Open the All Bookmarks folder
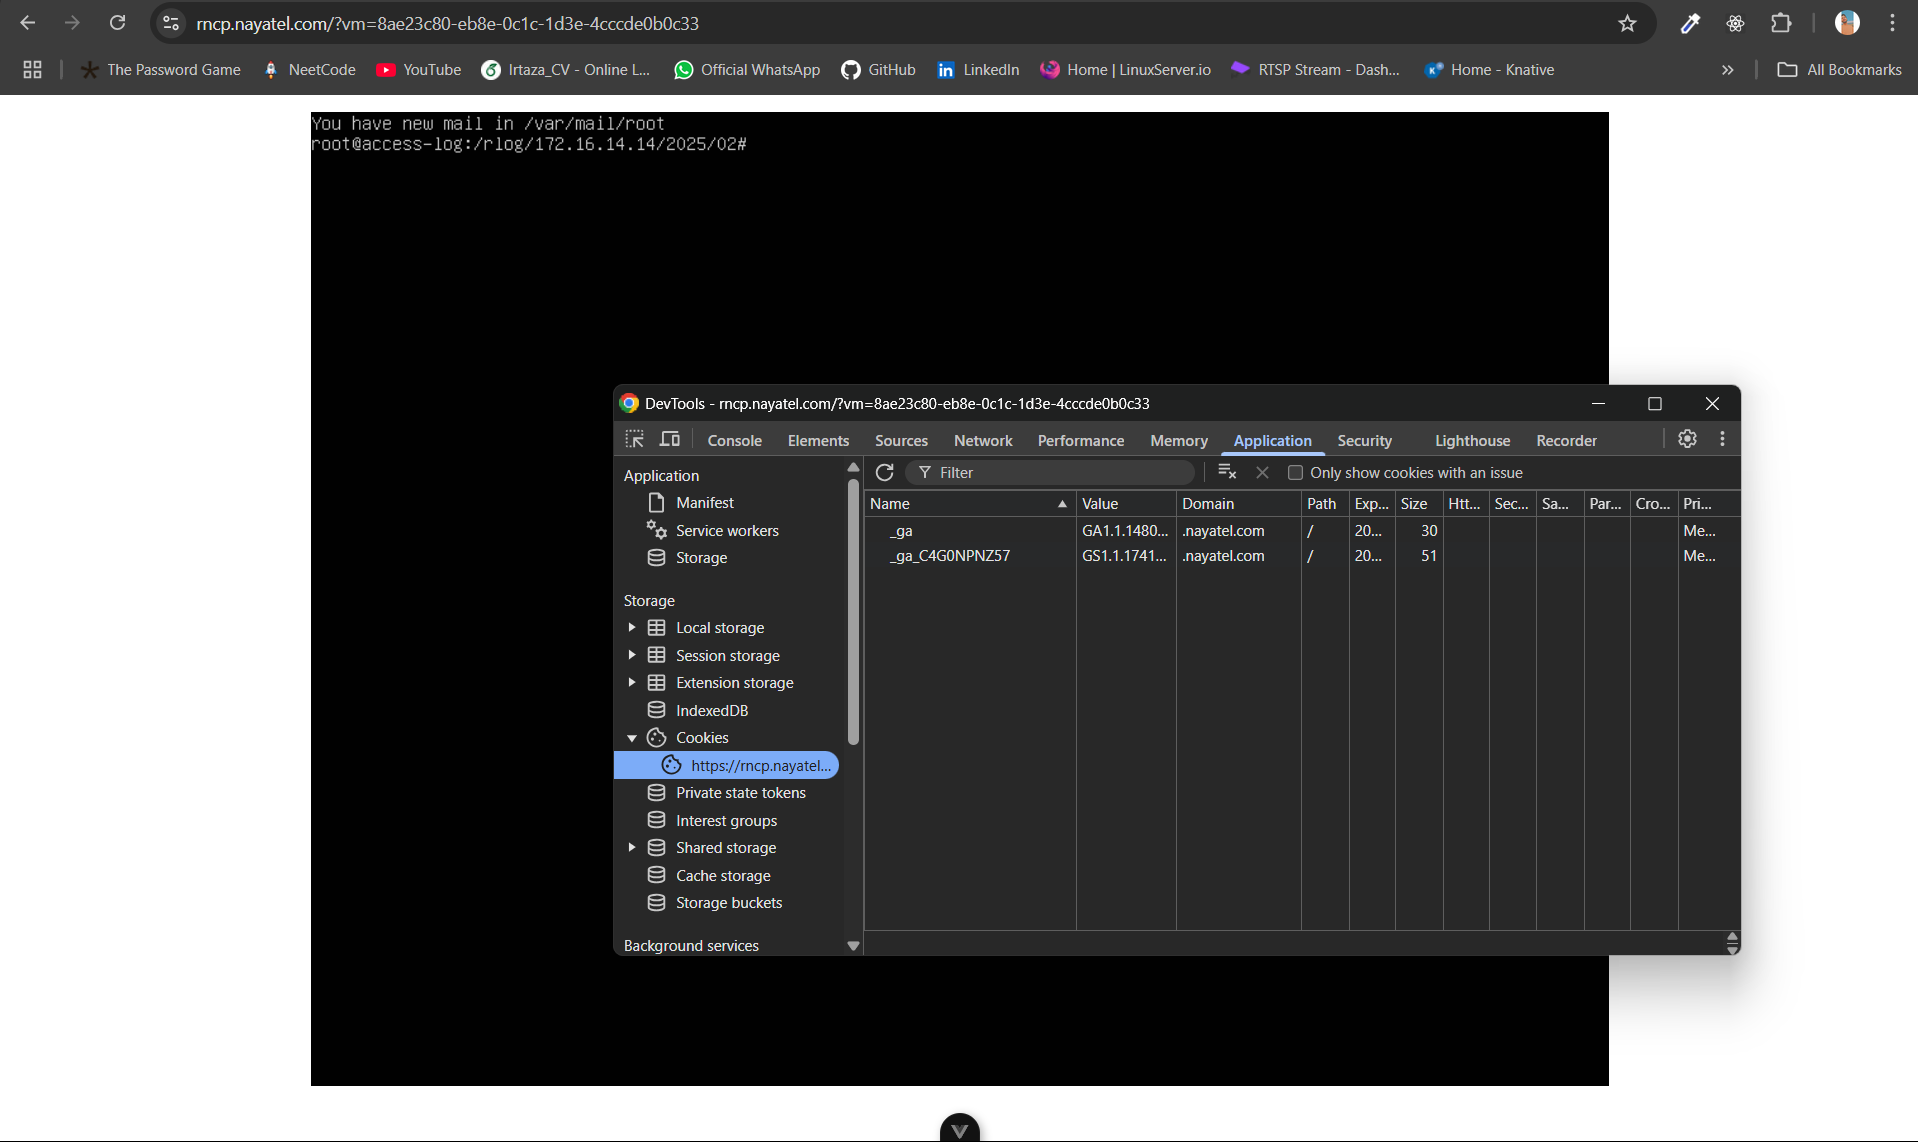Screen dimensions: 1918x1142 (x=1839, y=69)
